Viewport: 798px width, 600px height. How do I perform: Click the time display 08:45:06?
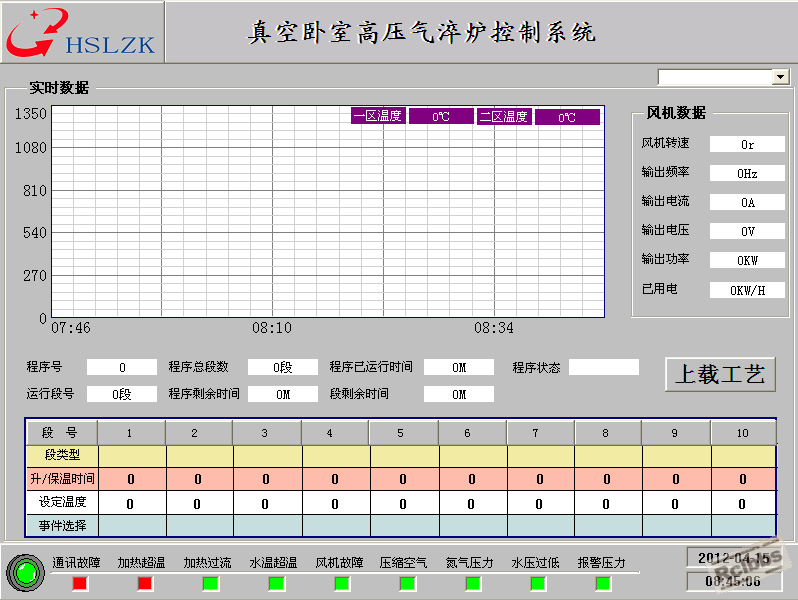click(x=734, y=581)
